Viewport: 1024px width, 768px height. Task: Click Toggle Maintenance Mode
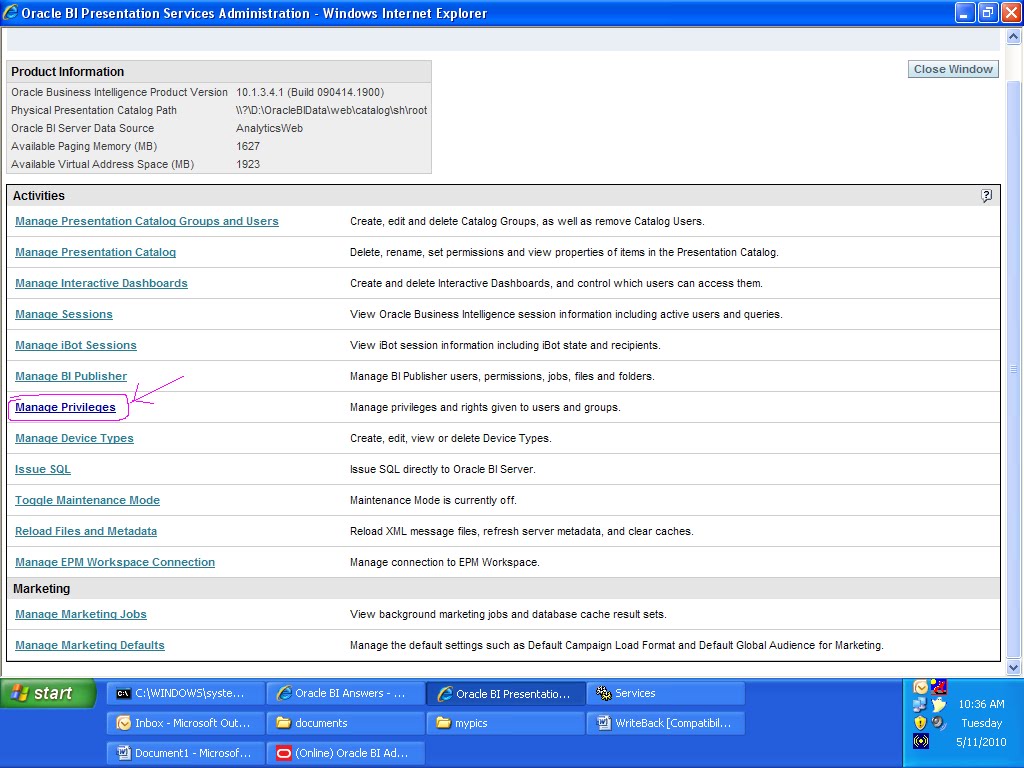(88, 500)
